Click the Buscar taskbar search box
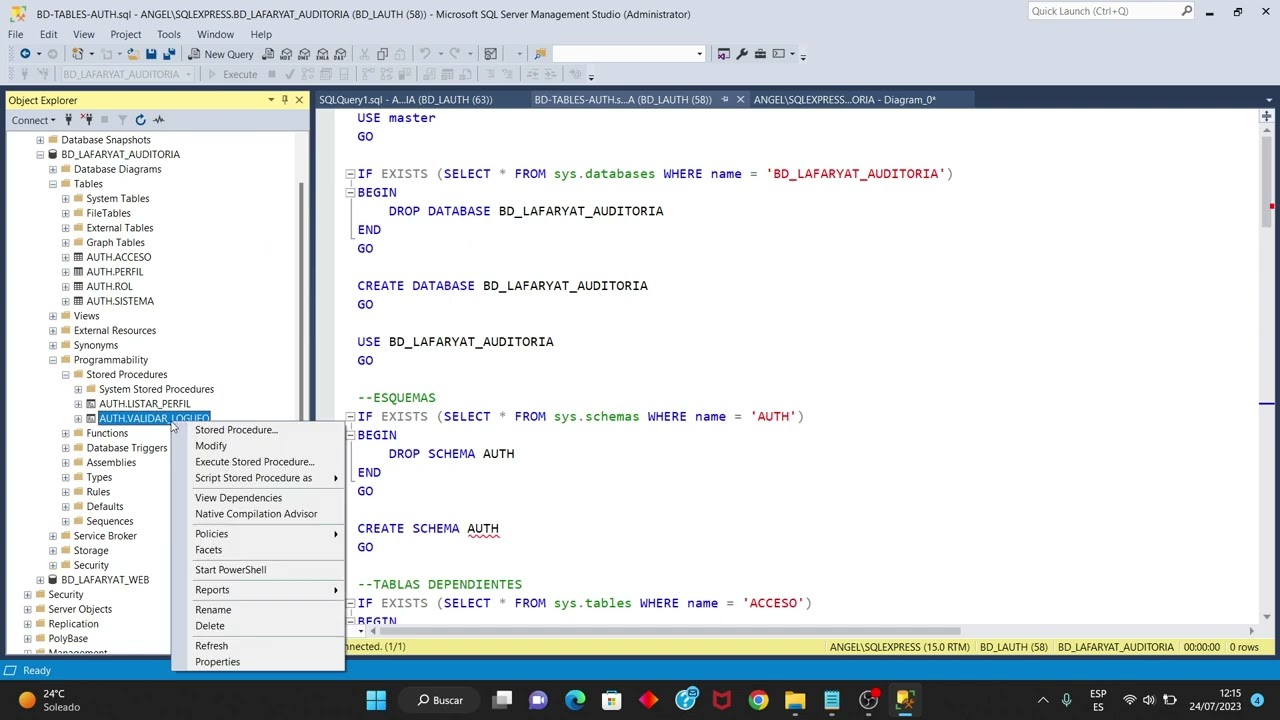 440,700
